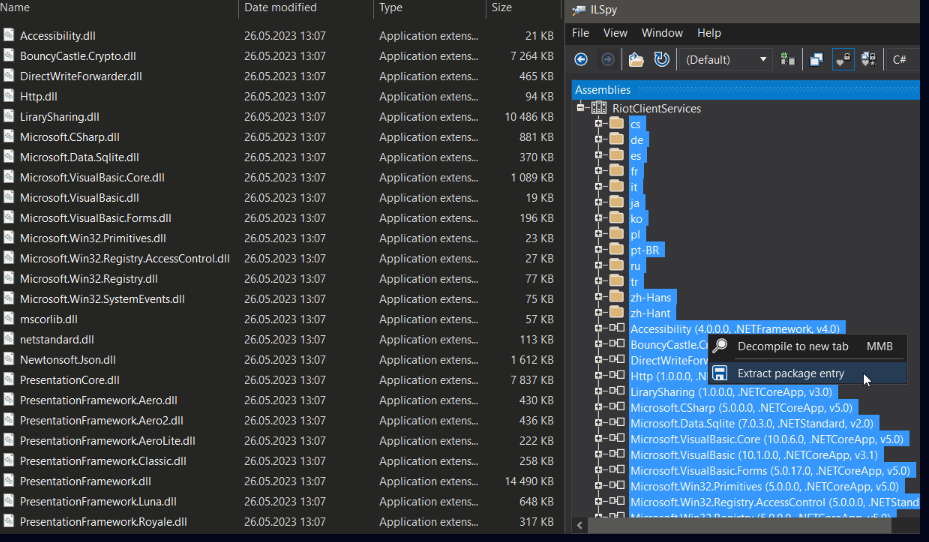Sort files by Name column header
Viewport: 929px width, 542px height.
[118, 8]
